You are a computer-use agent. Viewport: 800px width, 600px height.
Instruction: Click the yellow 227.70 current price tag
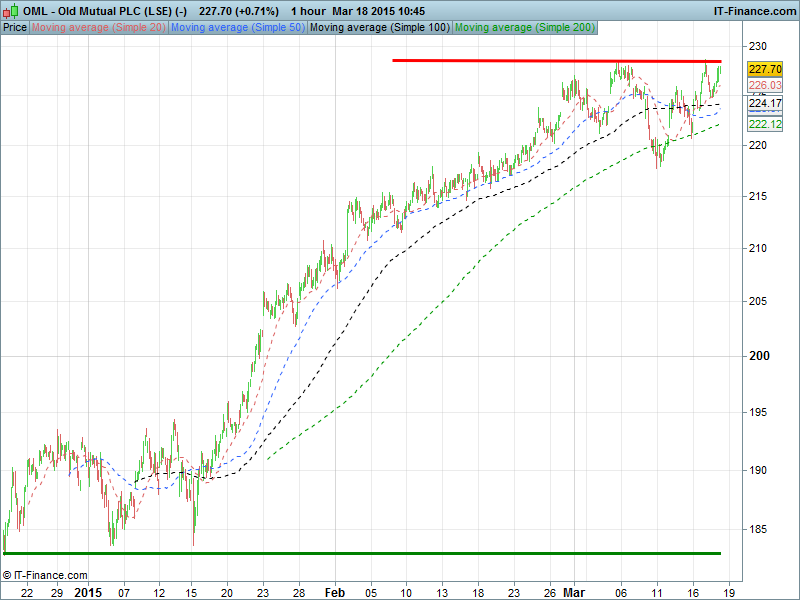[764, 69]
